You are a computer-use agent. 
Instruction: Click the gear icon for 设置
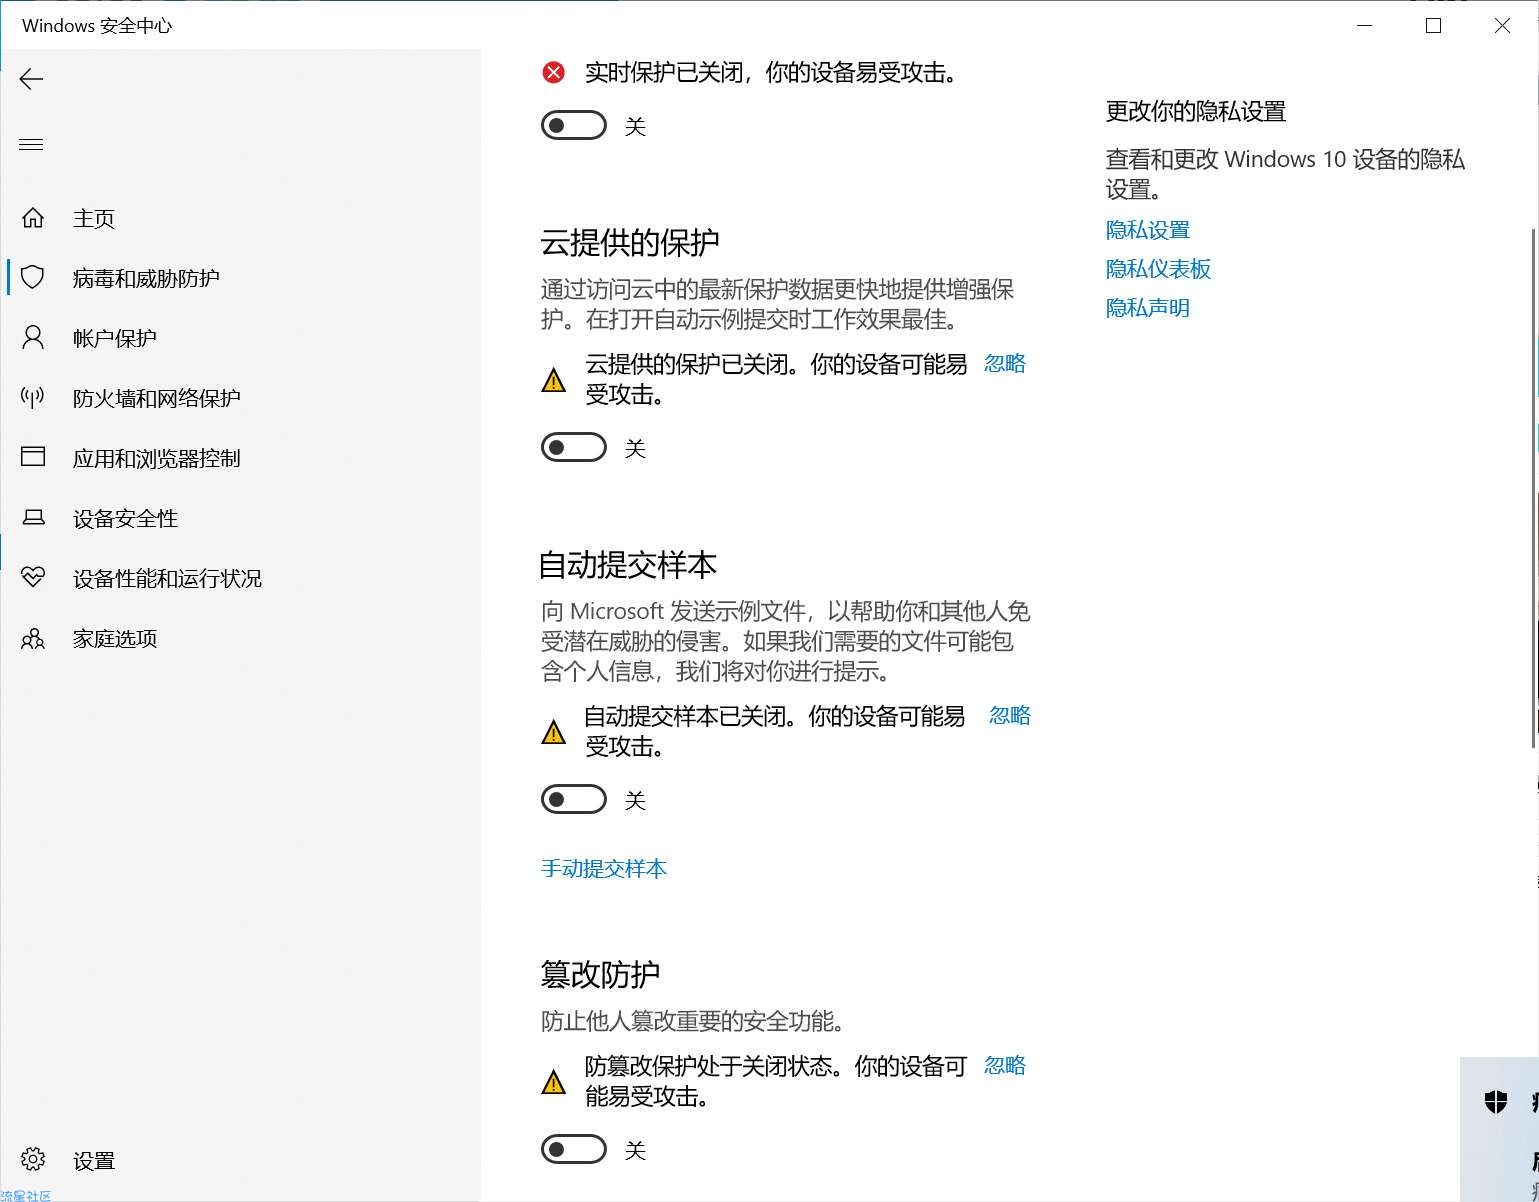click(x=33, y=1159)
